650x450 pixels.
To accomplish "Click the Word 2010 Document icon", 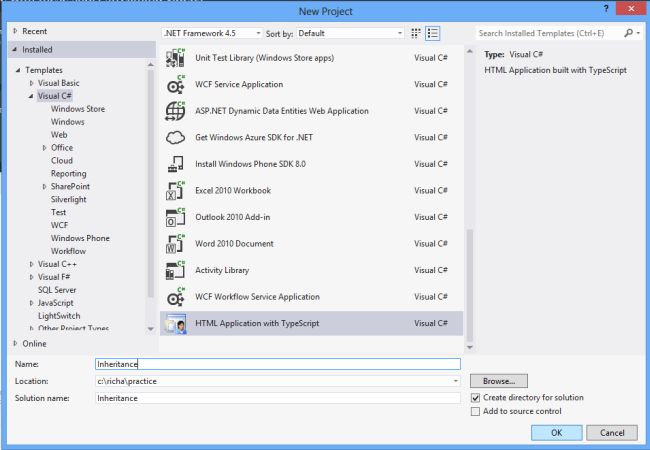I will (175, 244).
